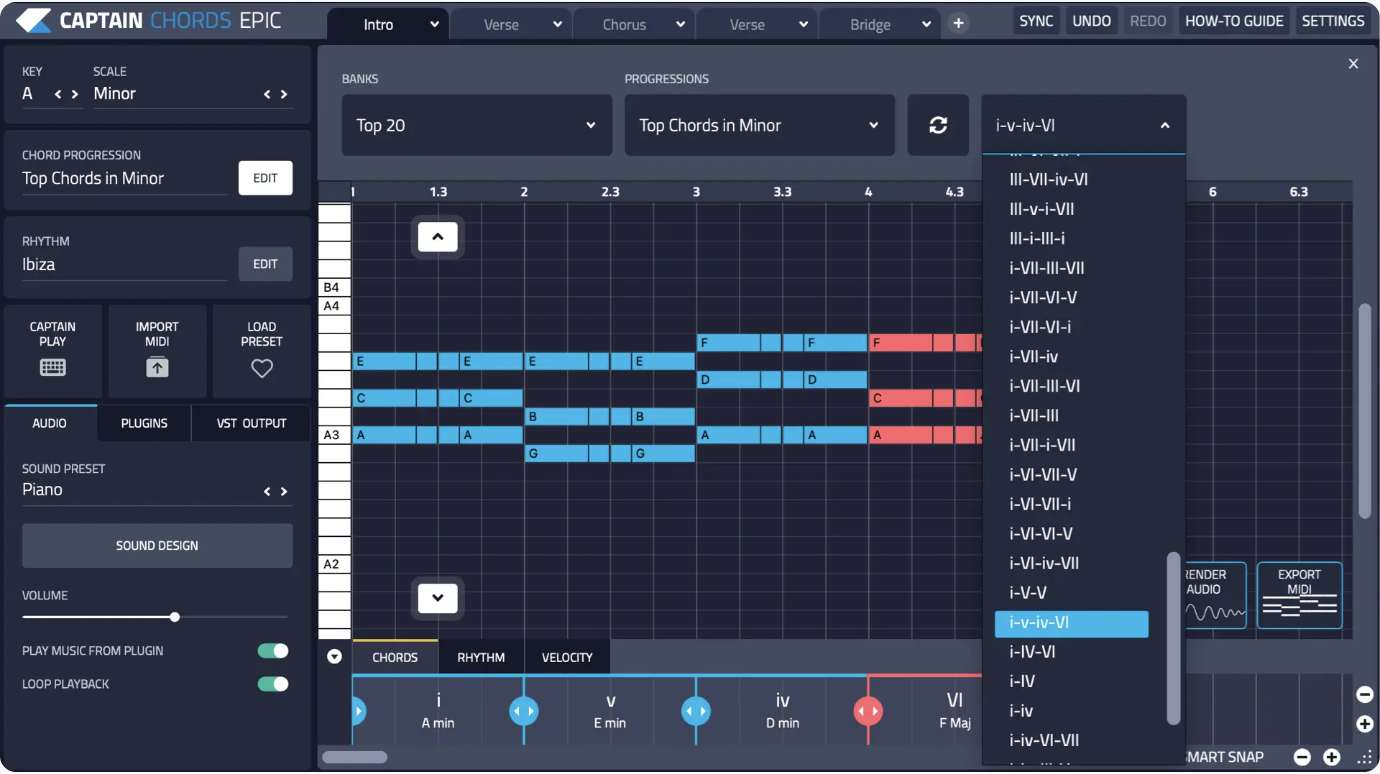Zoom out horizontally near Smart Snap
This screenshot has width=1380, height=774.
(1302, 758)
